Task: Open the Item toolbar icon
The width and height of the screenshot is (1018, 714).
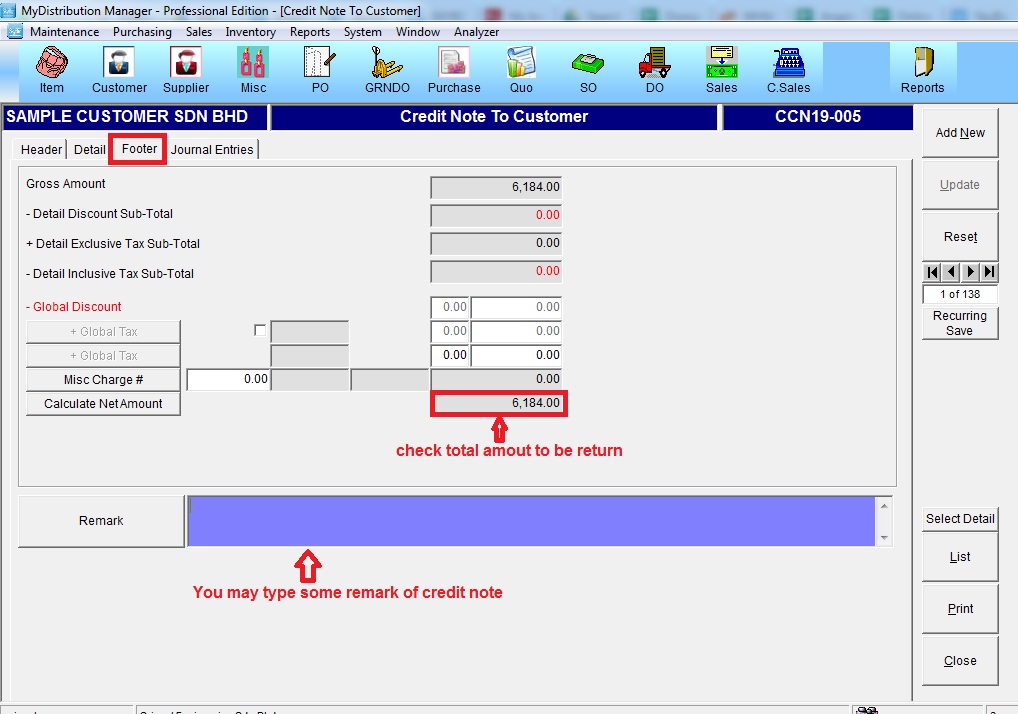Action: point(51,70)
